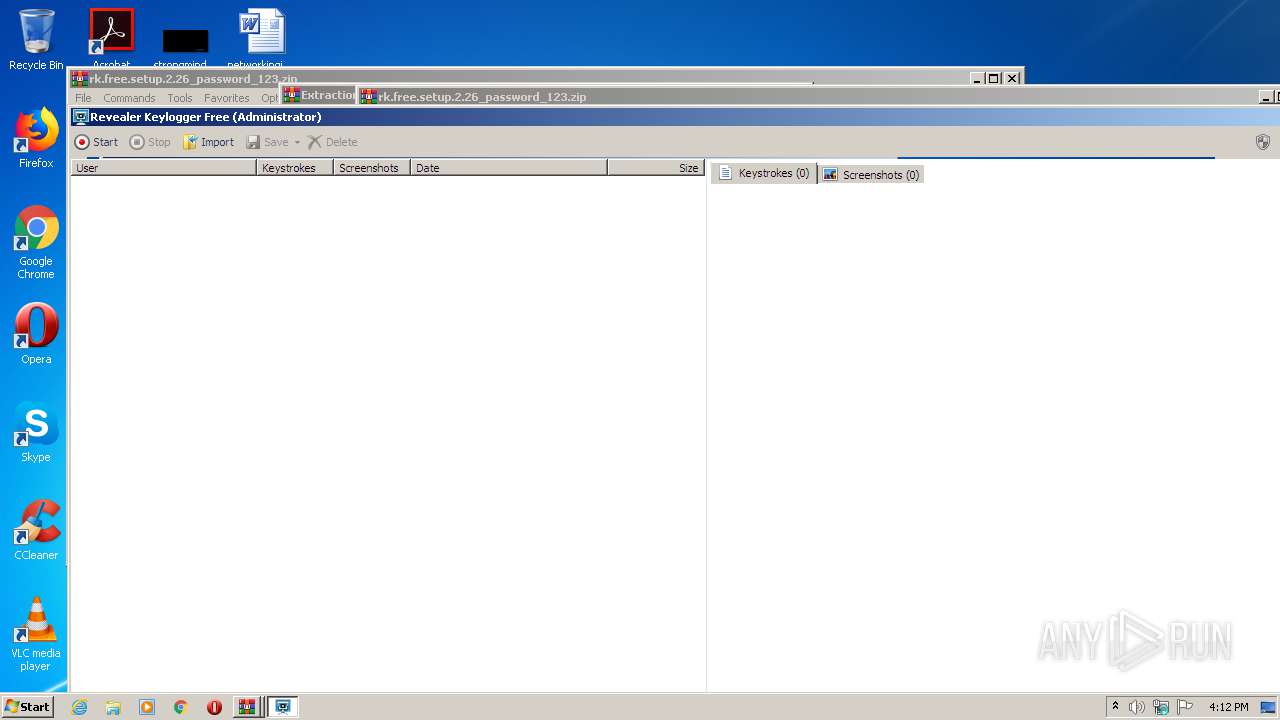Minimize the WinRAR archive window

pos(976,78)
